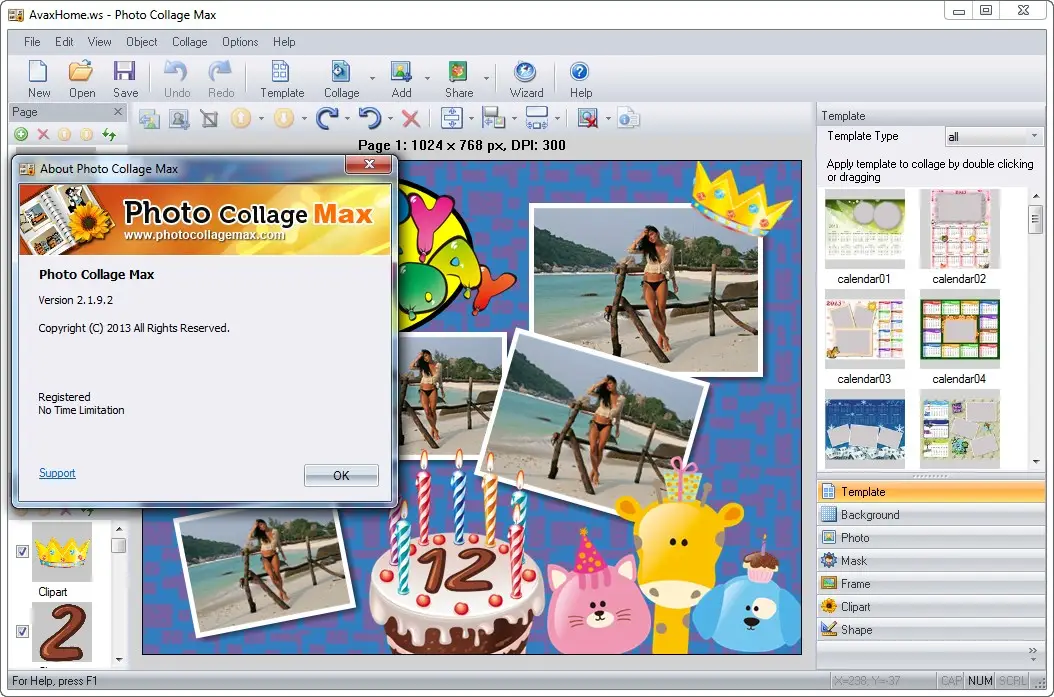Click the remove image icon with red X
Screen dimensions: 1054x697
coord(587,118)
